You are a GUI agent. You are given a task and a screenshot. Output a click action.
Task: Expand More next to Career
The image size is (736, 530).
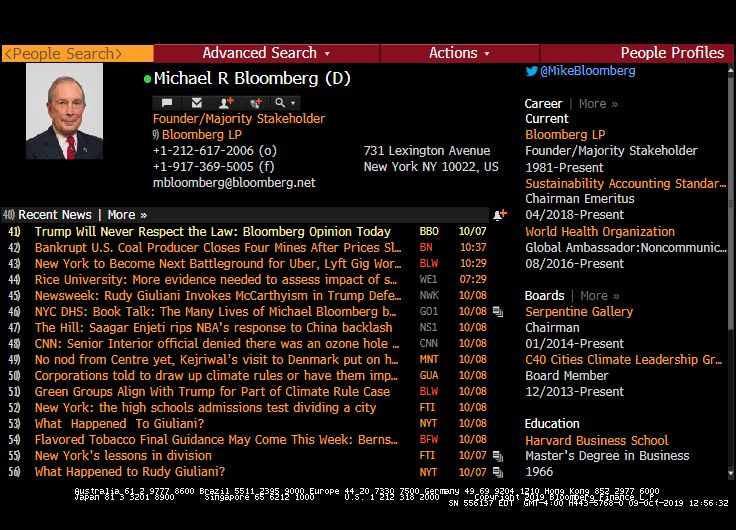pyautogui.click(x=598, y=104)
